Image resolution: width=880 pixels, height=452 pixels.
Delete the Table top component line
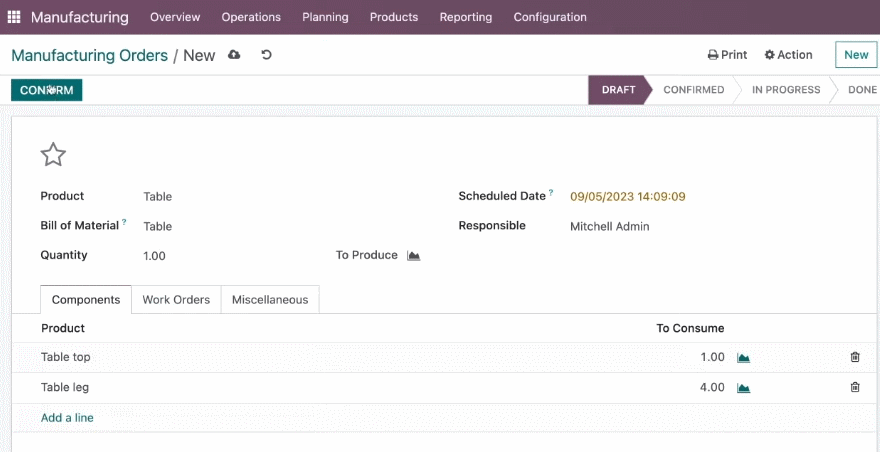click(855, 357)
